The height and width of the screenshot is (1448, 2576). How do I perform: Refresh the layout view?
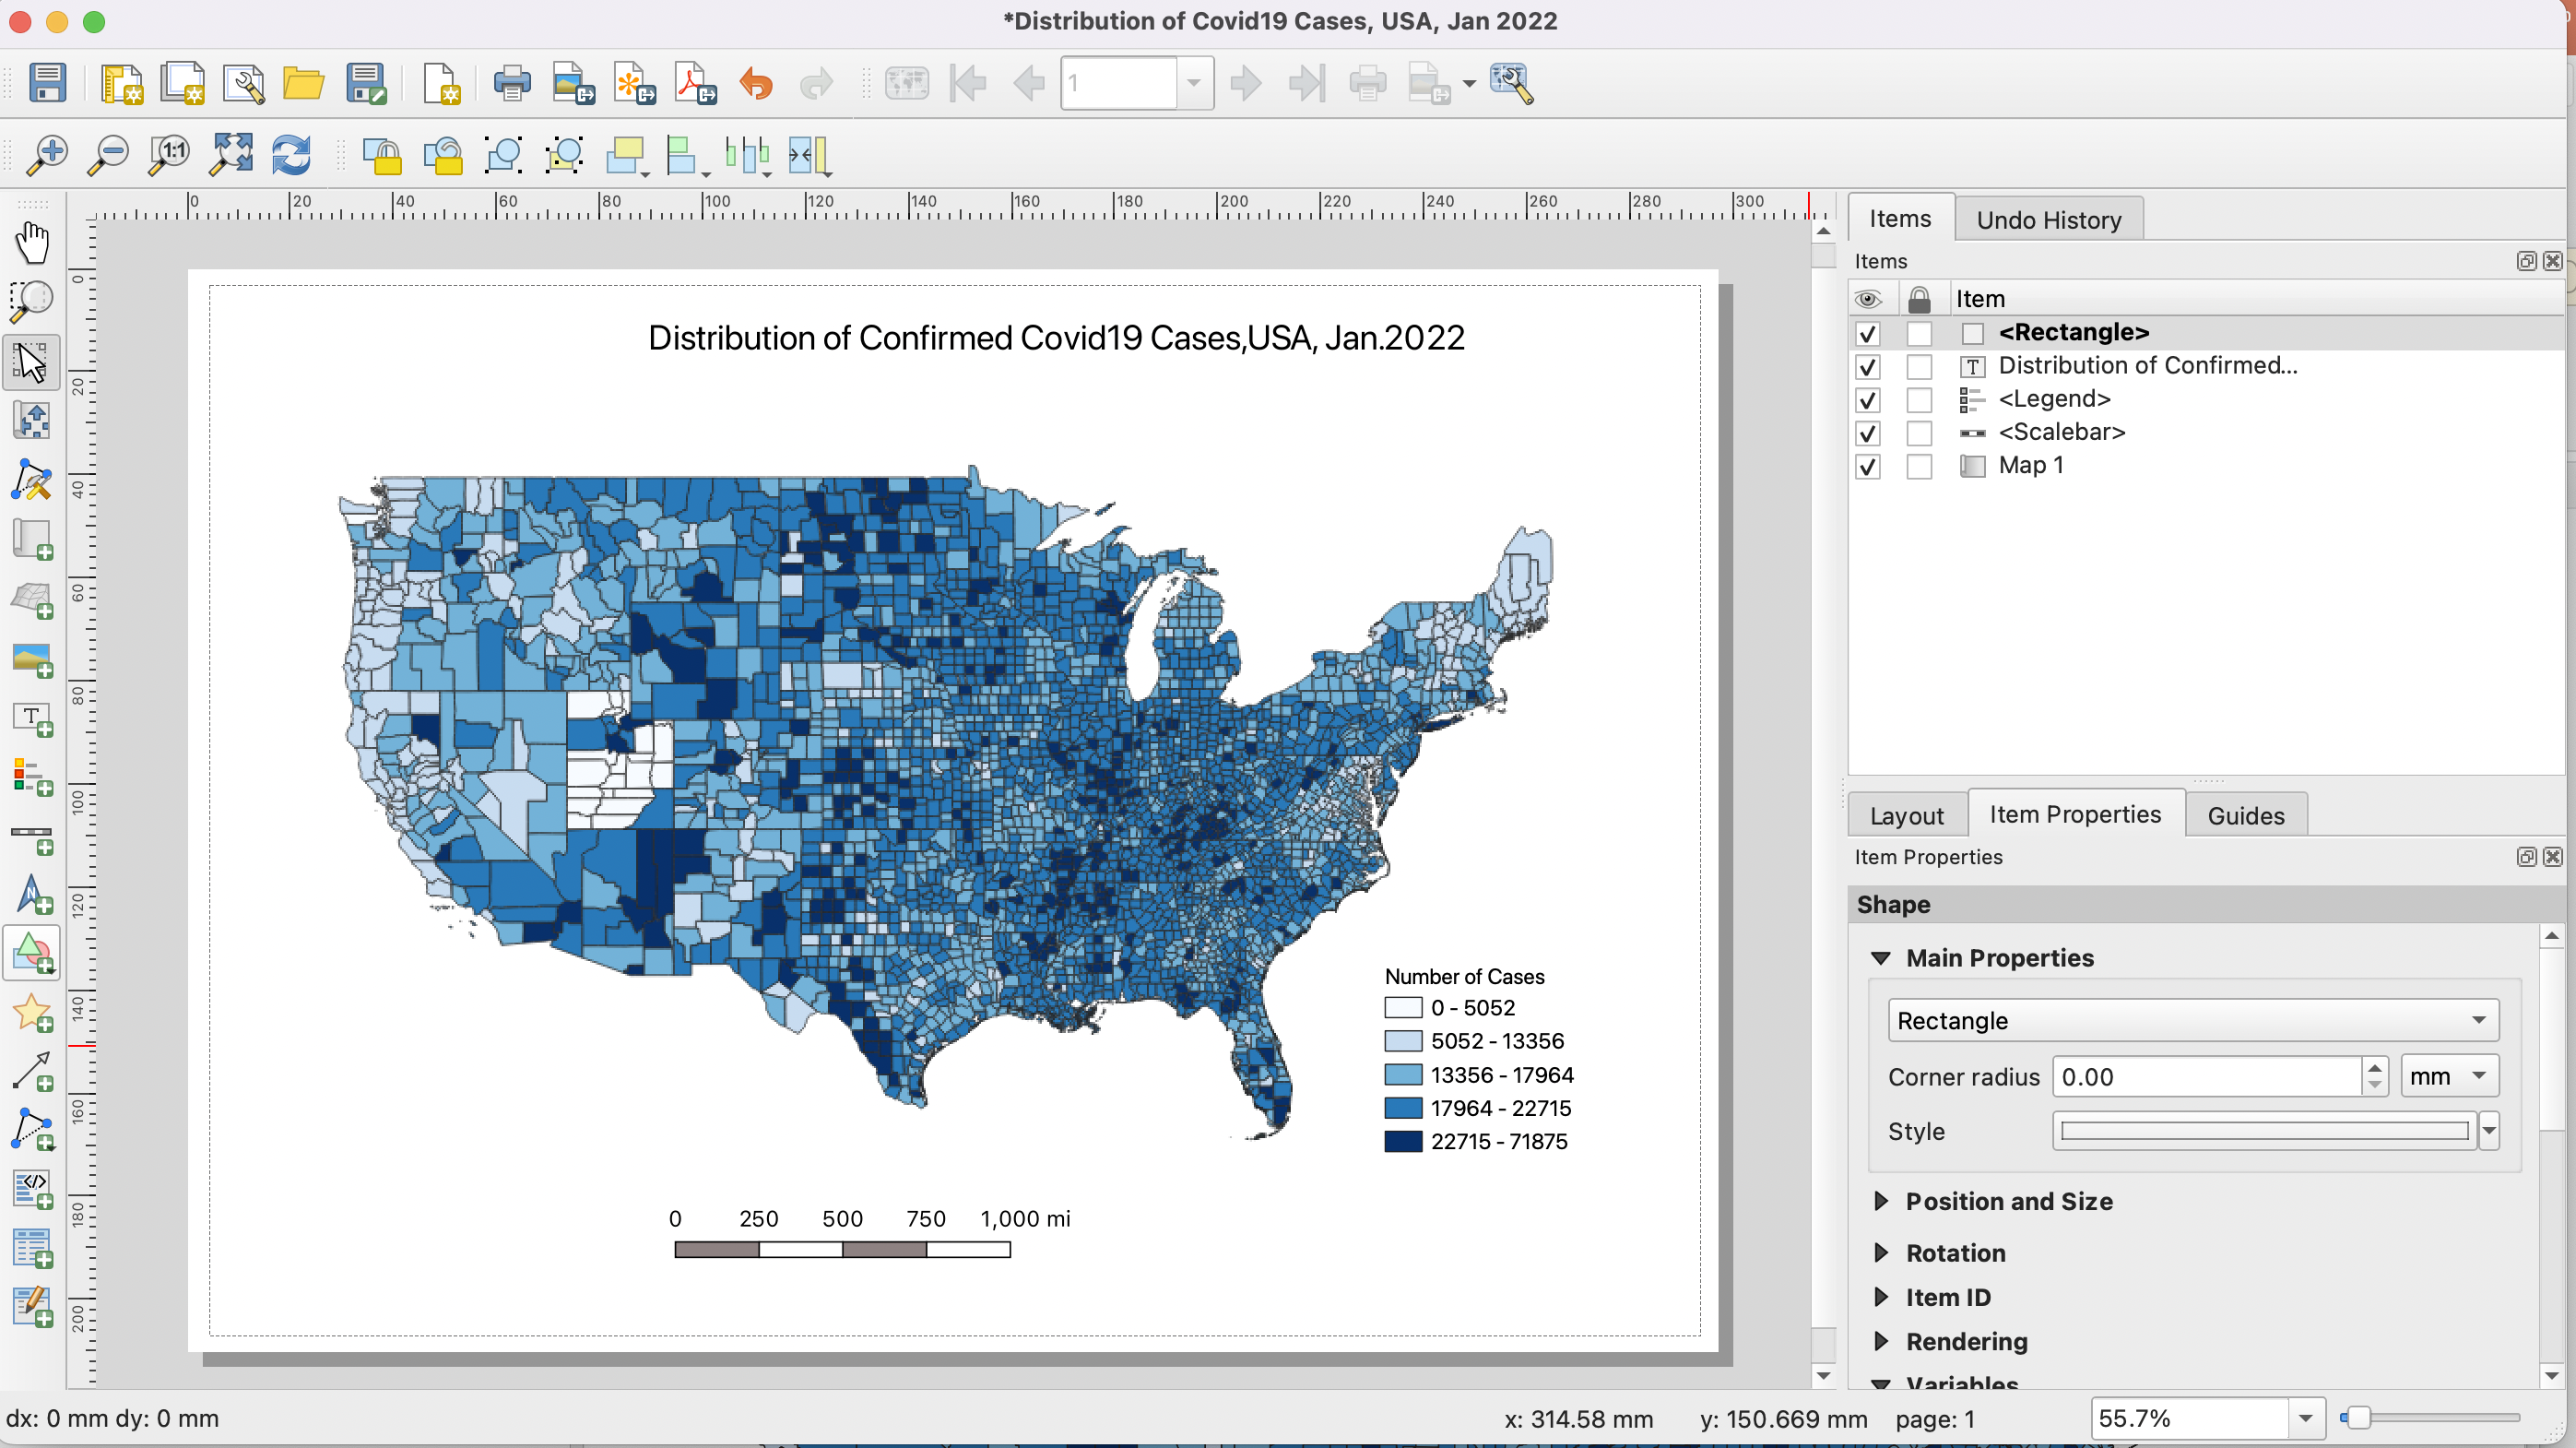[291, 155]
